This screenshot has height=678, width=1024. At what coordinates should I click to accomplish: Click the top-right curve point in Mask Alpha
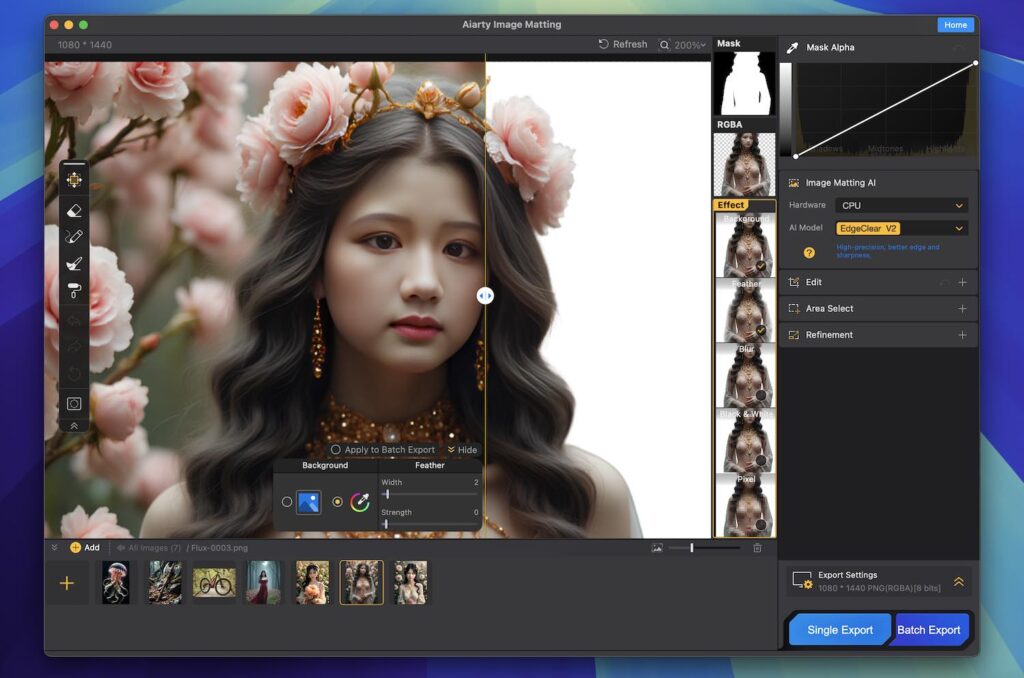pos(975,63)
